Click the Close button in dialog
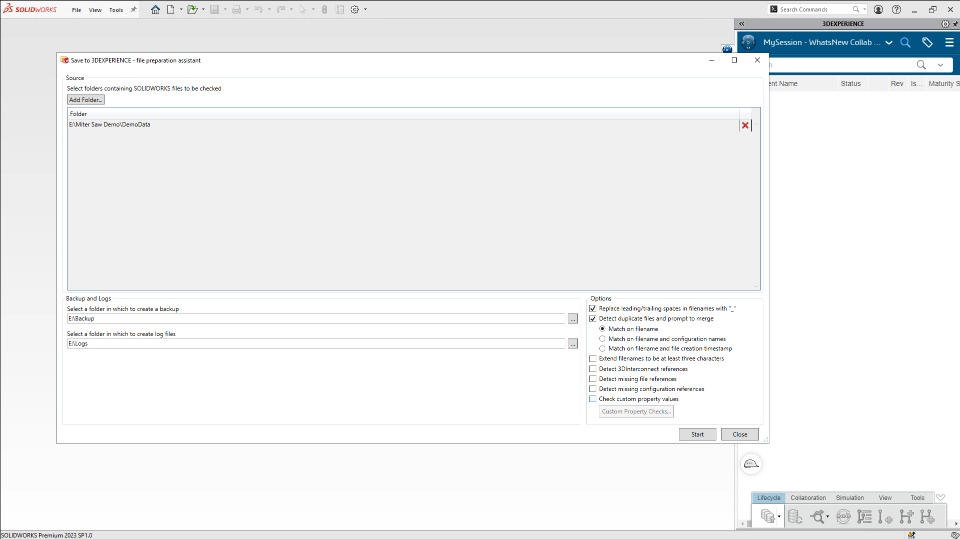This screenshot has width=960, height=539. [x=740, y=434]
